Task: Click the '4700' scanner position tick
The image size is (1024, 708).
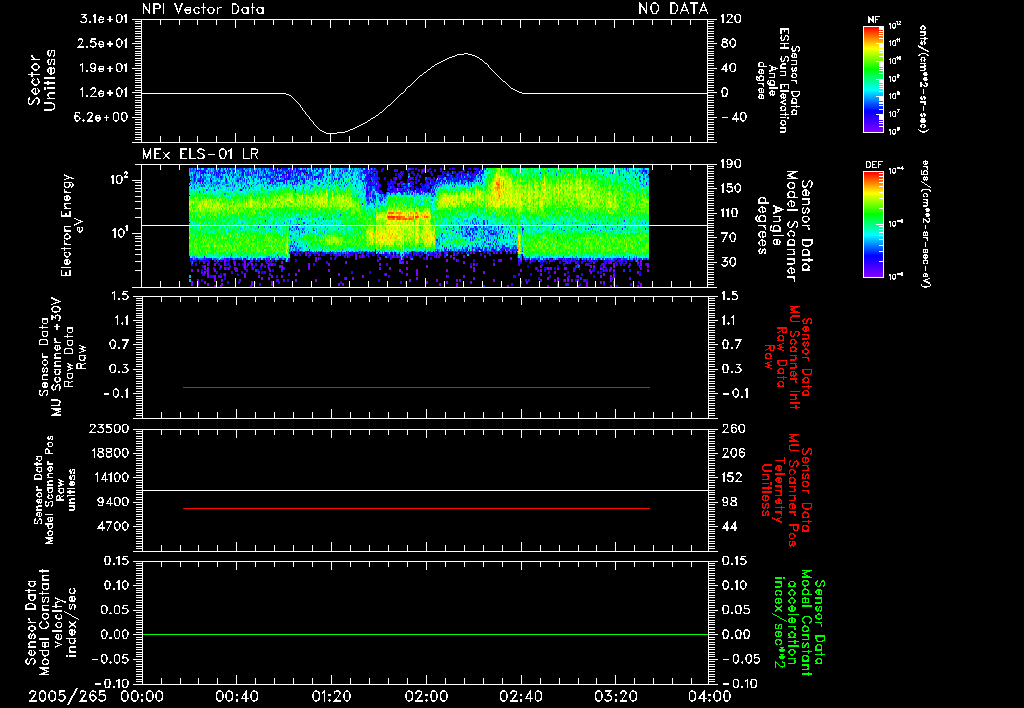Action: click(x=112, y=527)
